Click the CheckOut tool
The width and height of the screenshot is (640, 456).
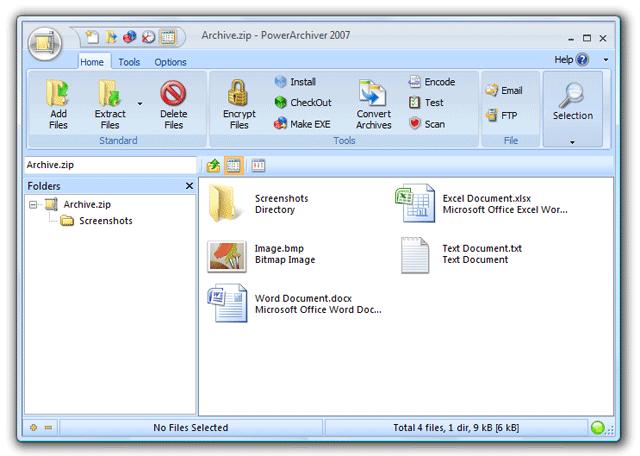tap(303, 102)
